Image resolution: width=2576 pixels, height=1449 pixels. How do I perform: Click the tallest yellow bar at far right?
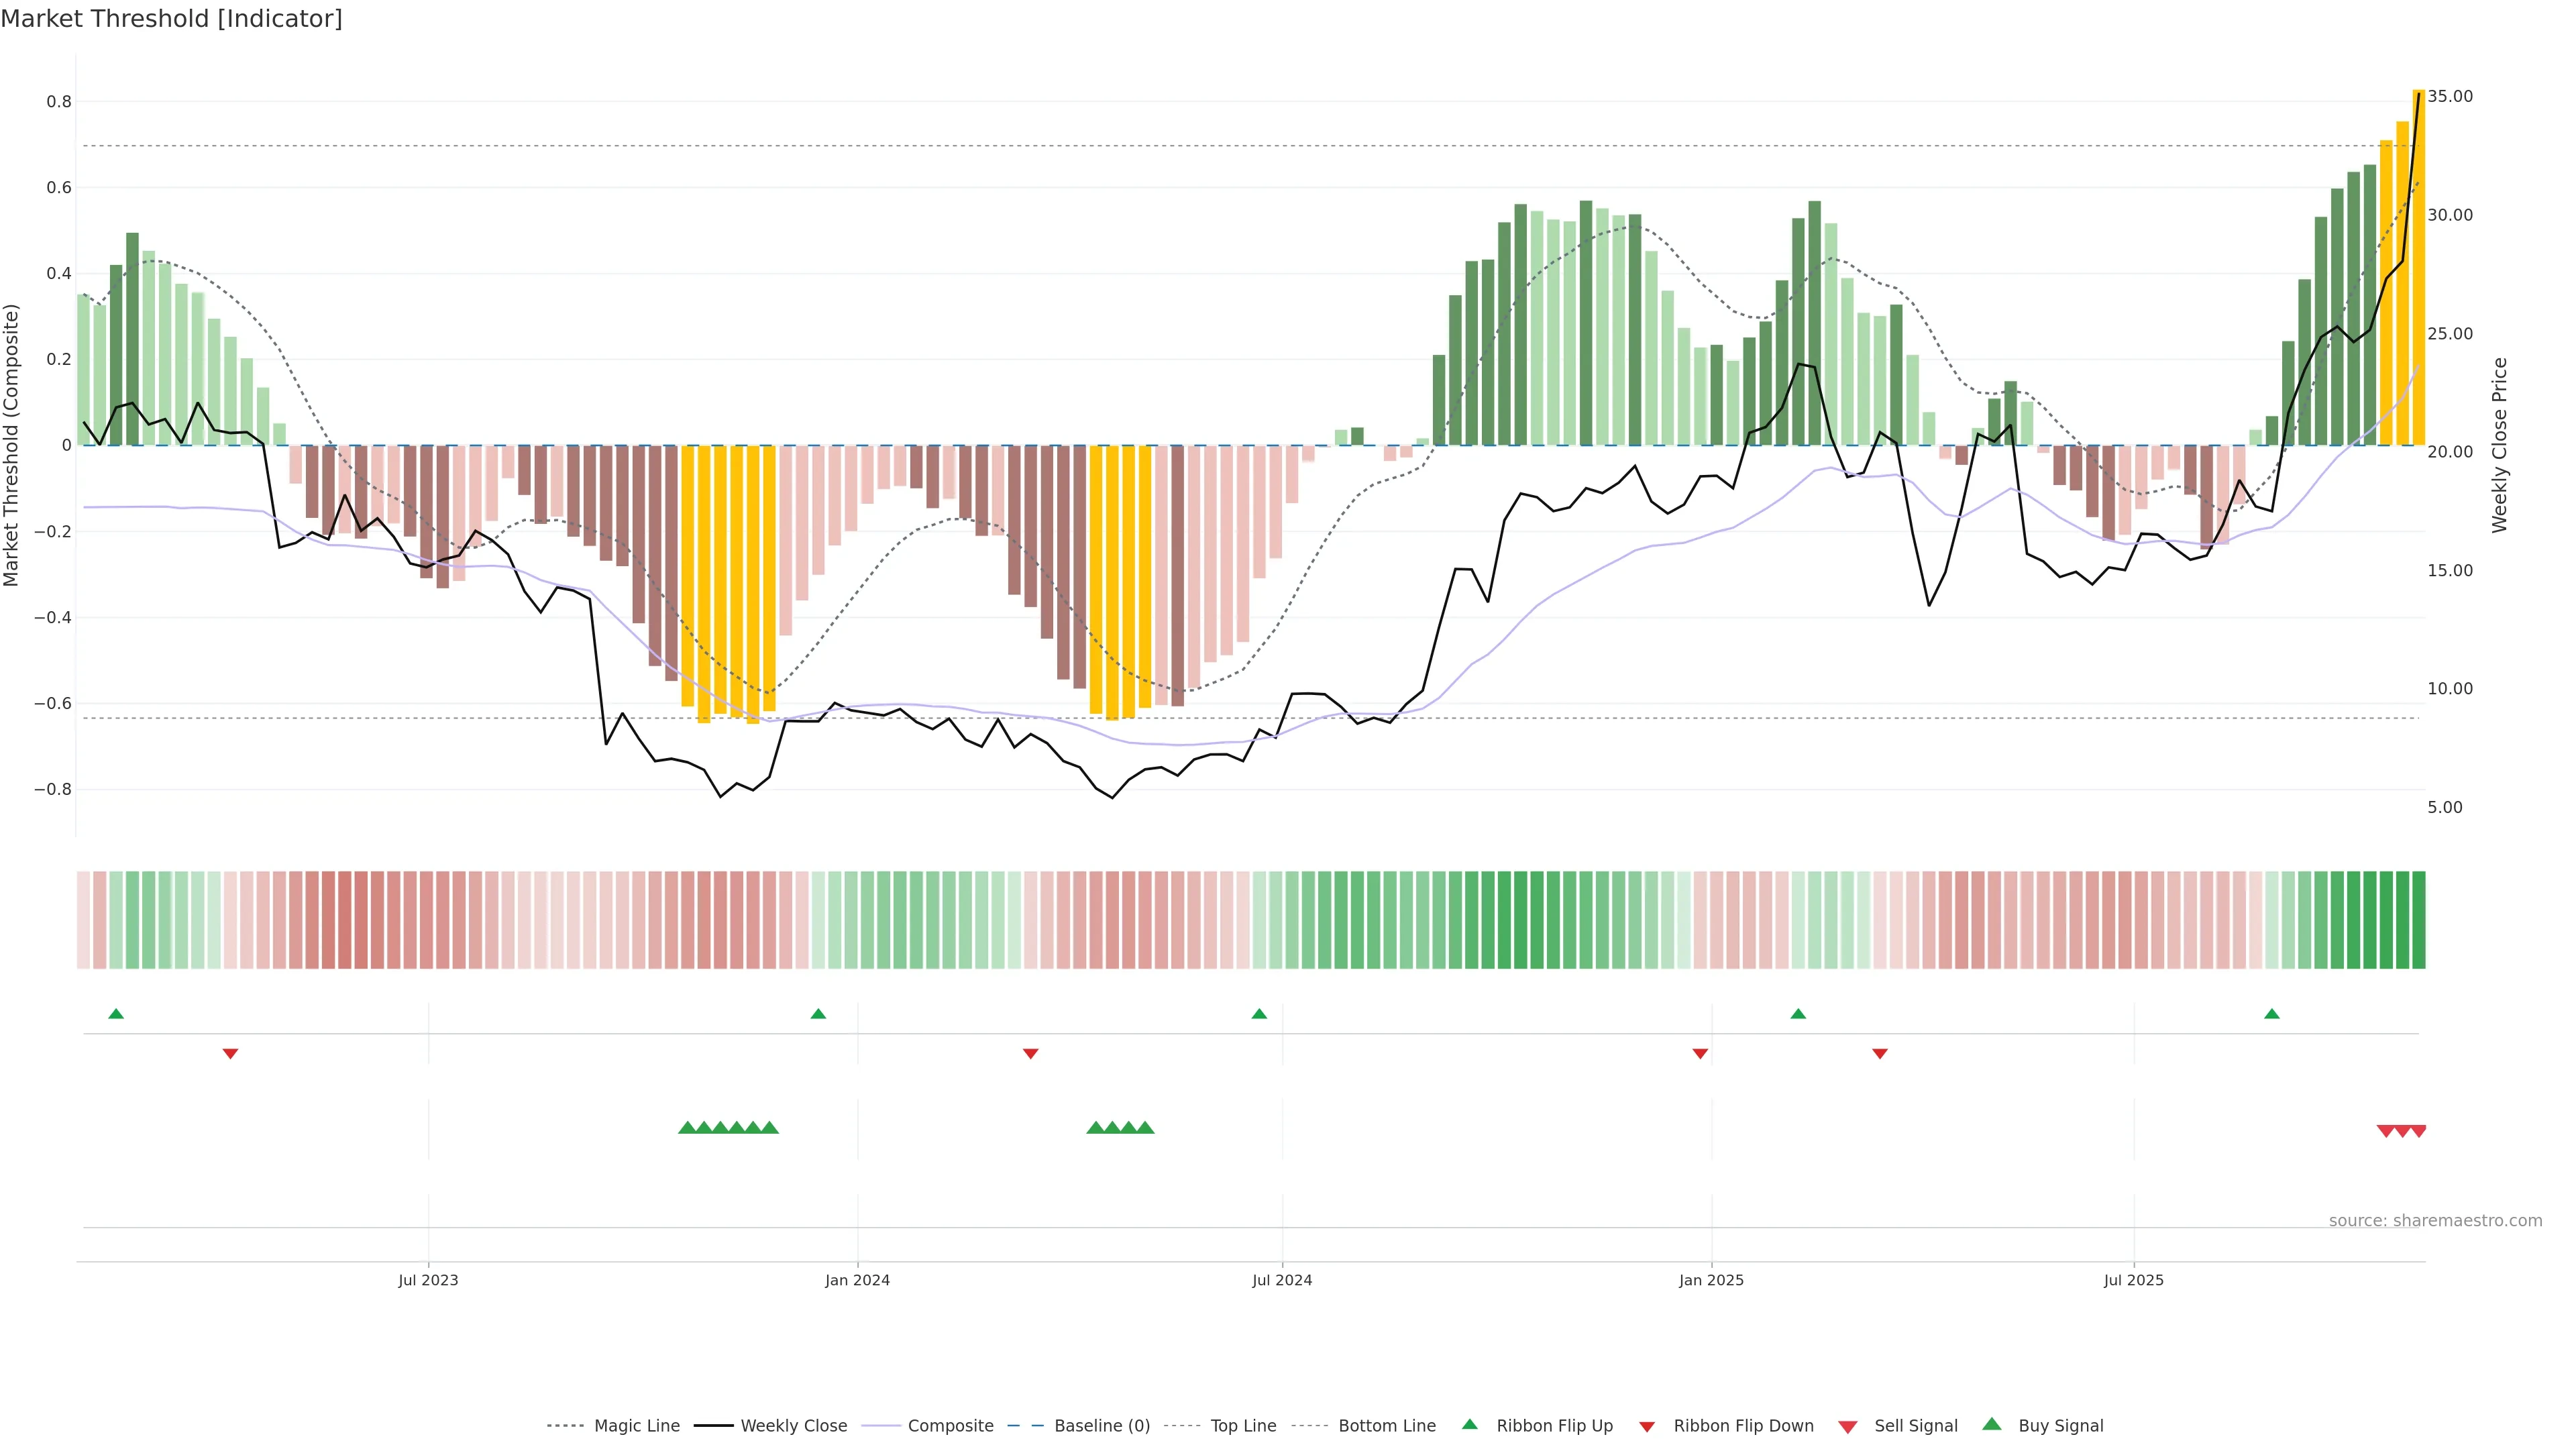[2418, 268]
